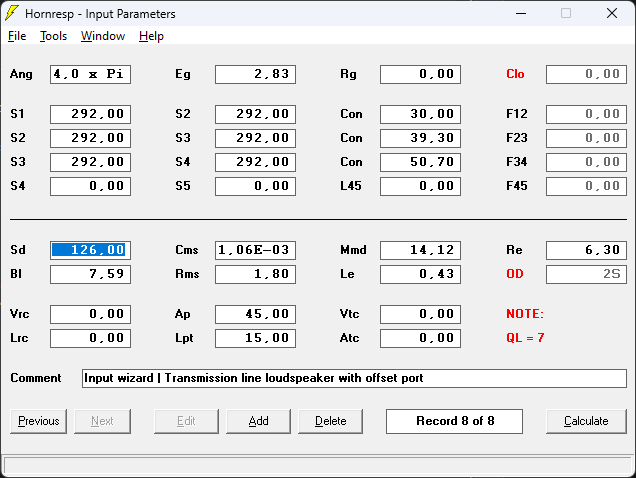Go to the Previous record

[x=39, y=421]
